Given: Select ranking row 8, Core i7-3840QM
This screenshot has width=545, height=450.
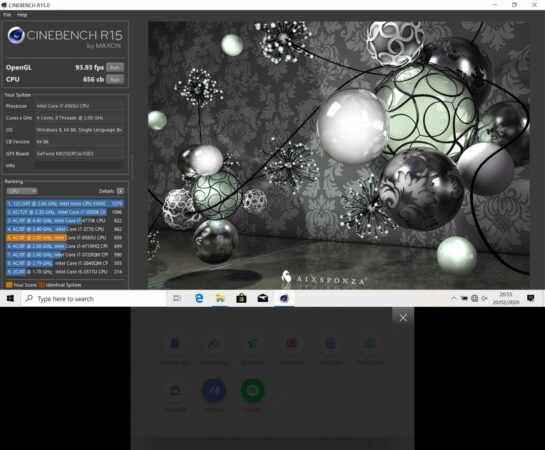Looking at the screenshot, I should click(x=65, y=263).
